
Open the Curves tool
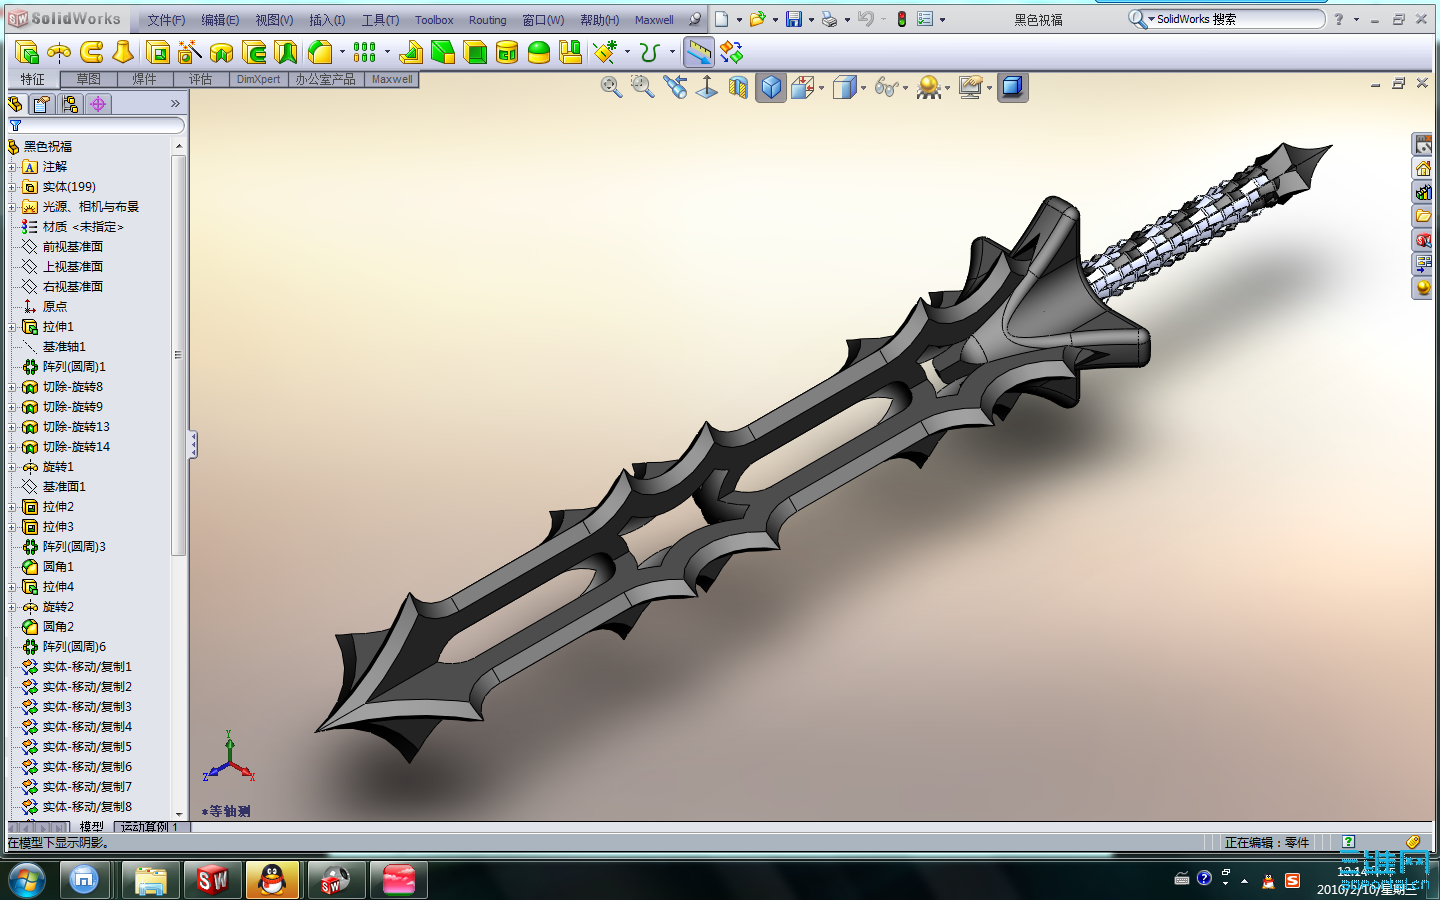pos(650,52)
